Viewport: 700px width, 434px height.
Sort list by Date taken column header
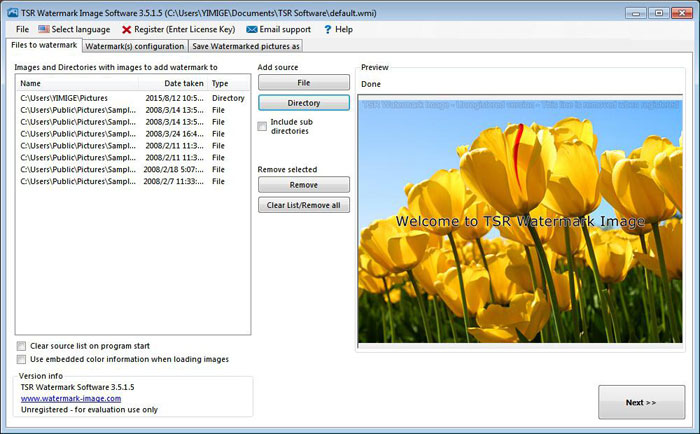[173, 83]
